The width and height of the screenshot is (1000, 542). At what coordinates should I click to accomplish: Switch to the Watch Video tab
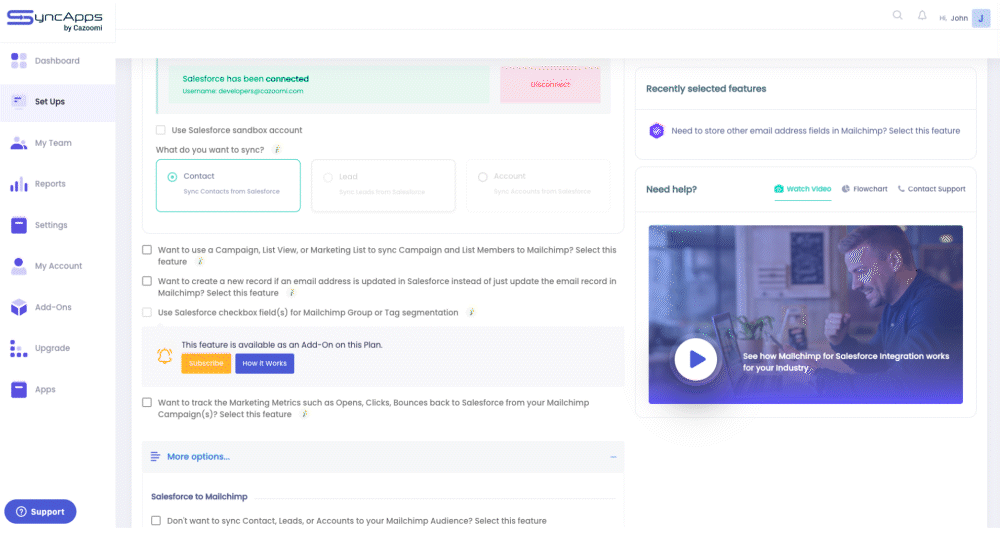[802, 189]
